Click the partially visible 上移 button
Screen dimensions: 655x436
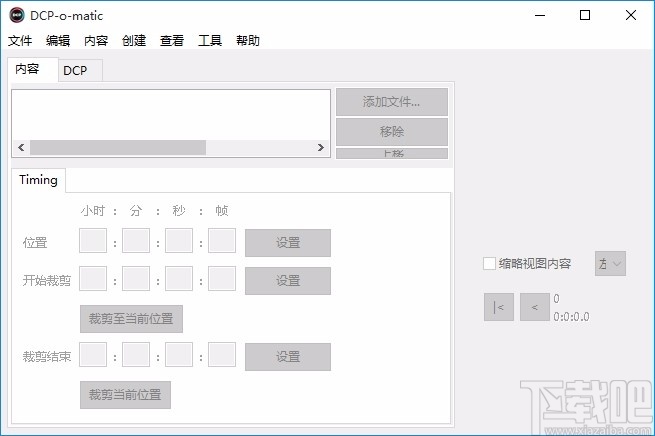[392, 153]
